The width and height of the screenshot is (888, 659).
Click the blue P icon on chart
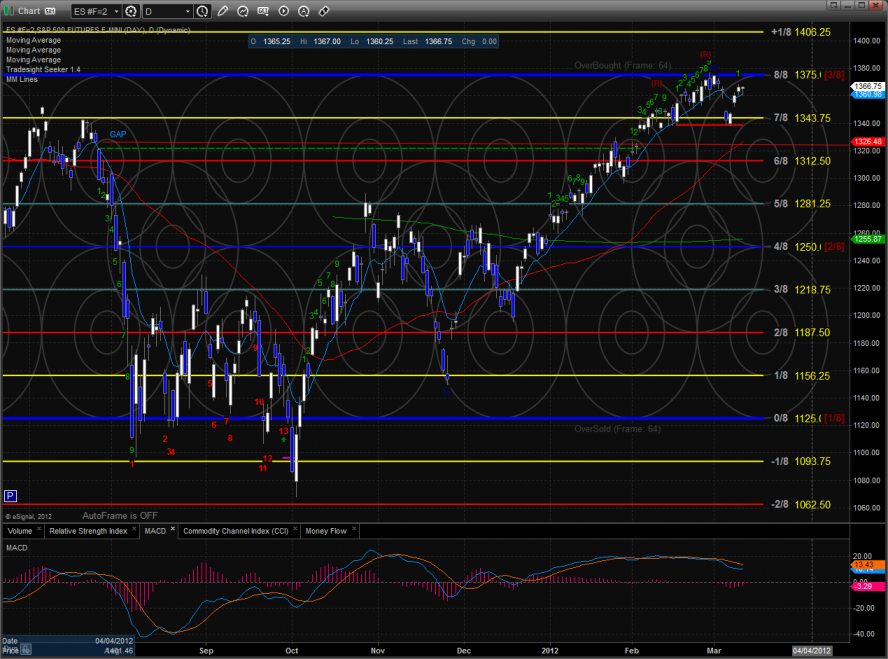click(10, 495)
